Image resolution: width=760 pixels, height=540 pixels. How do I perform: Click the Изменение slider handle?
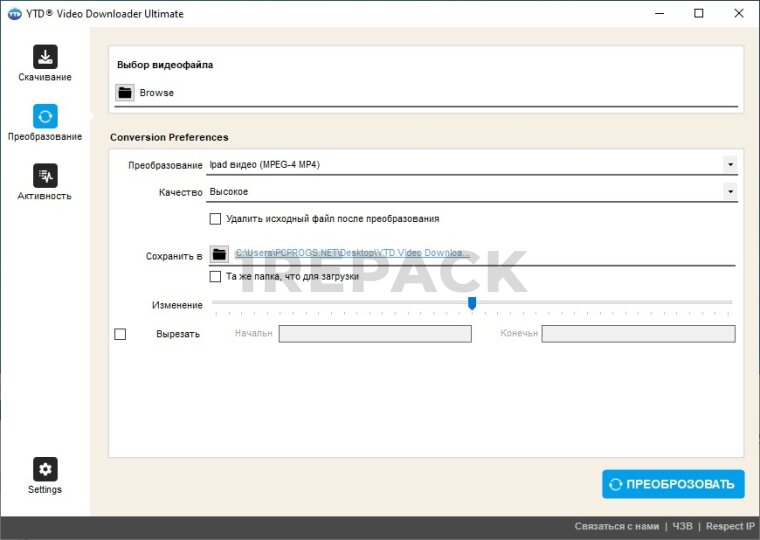[472, 303]
